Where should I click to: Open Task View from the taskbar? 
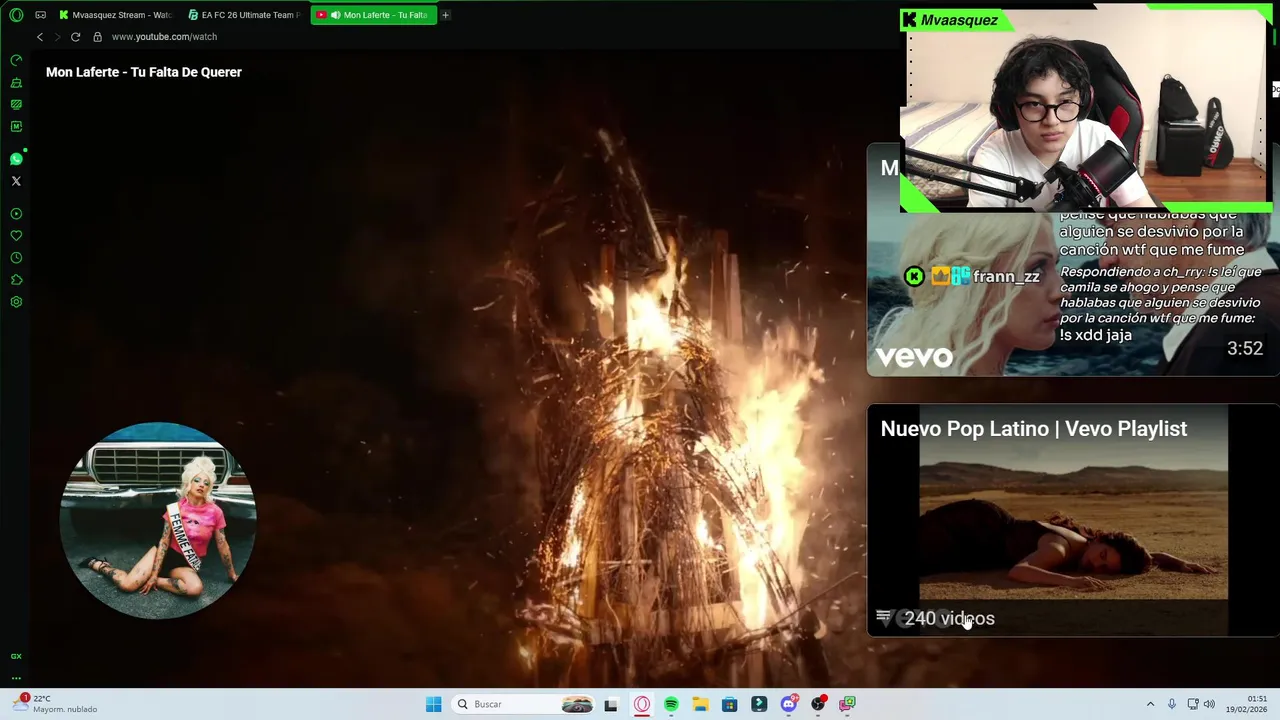611,704
